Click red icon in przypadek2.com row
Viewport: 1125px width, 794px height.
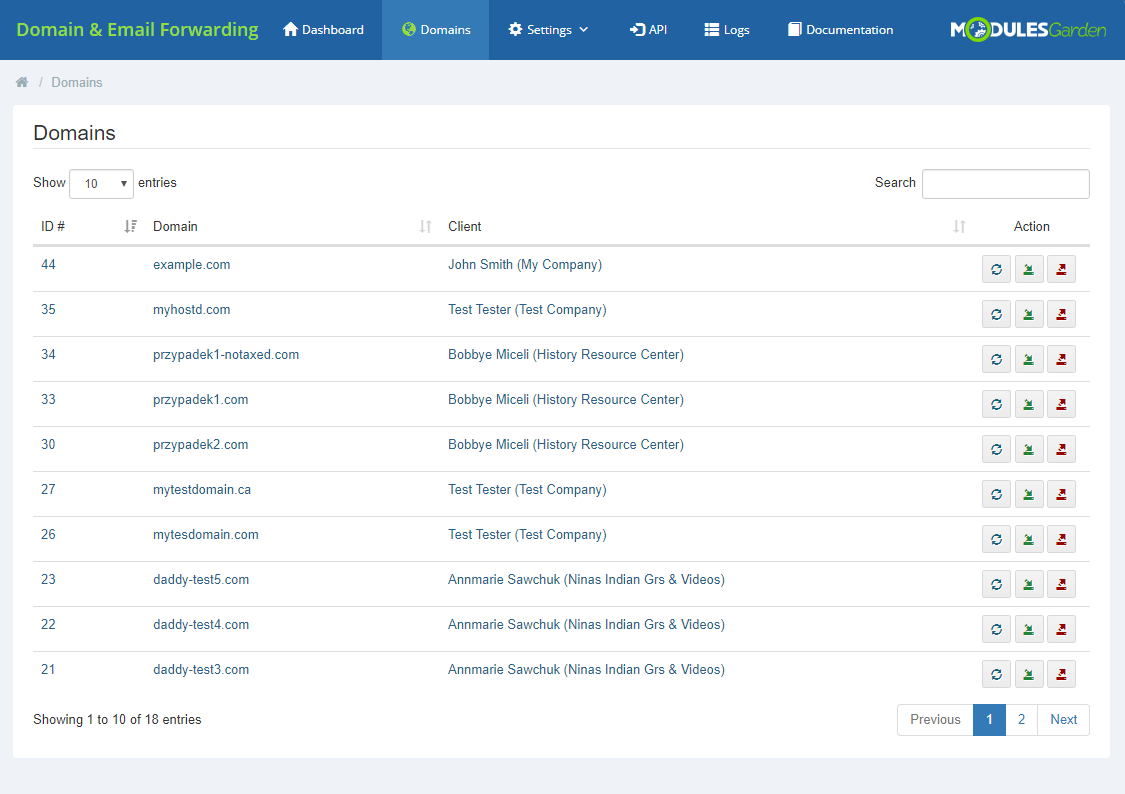[x=1061, y=450]
